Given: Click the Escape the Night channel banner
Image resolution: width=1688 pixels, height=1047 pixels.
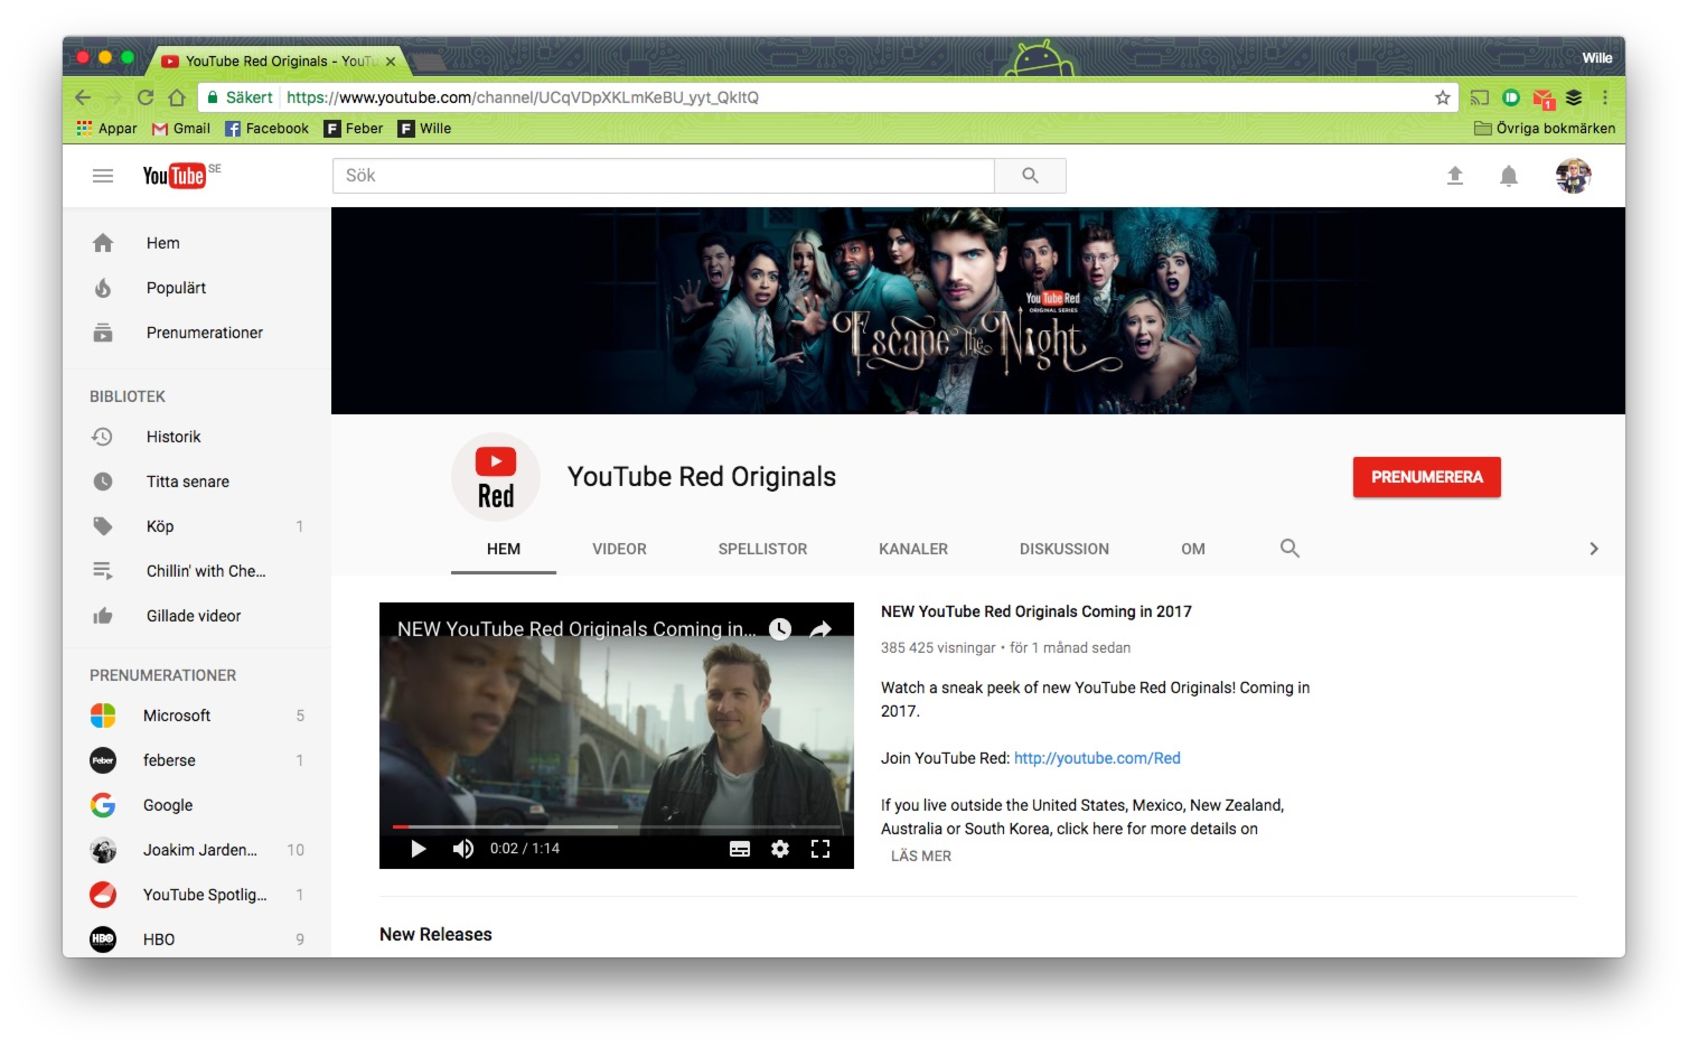Looking at the screenshot, I should tap(977, 311).
